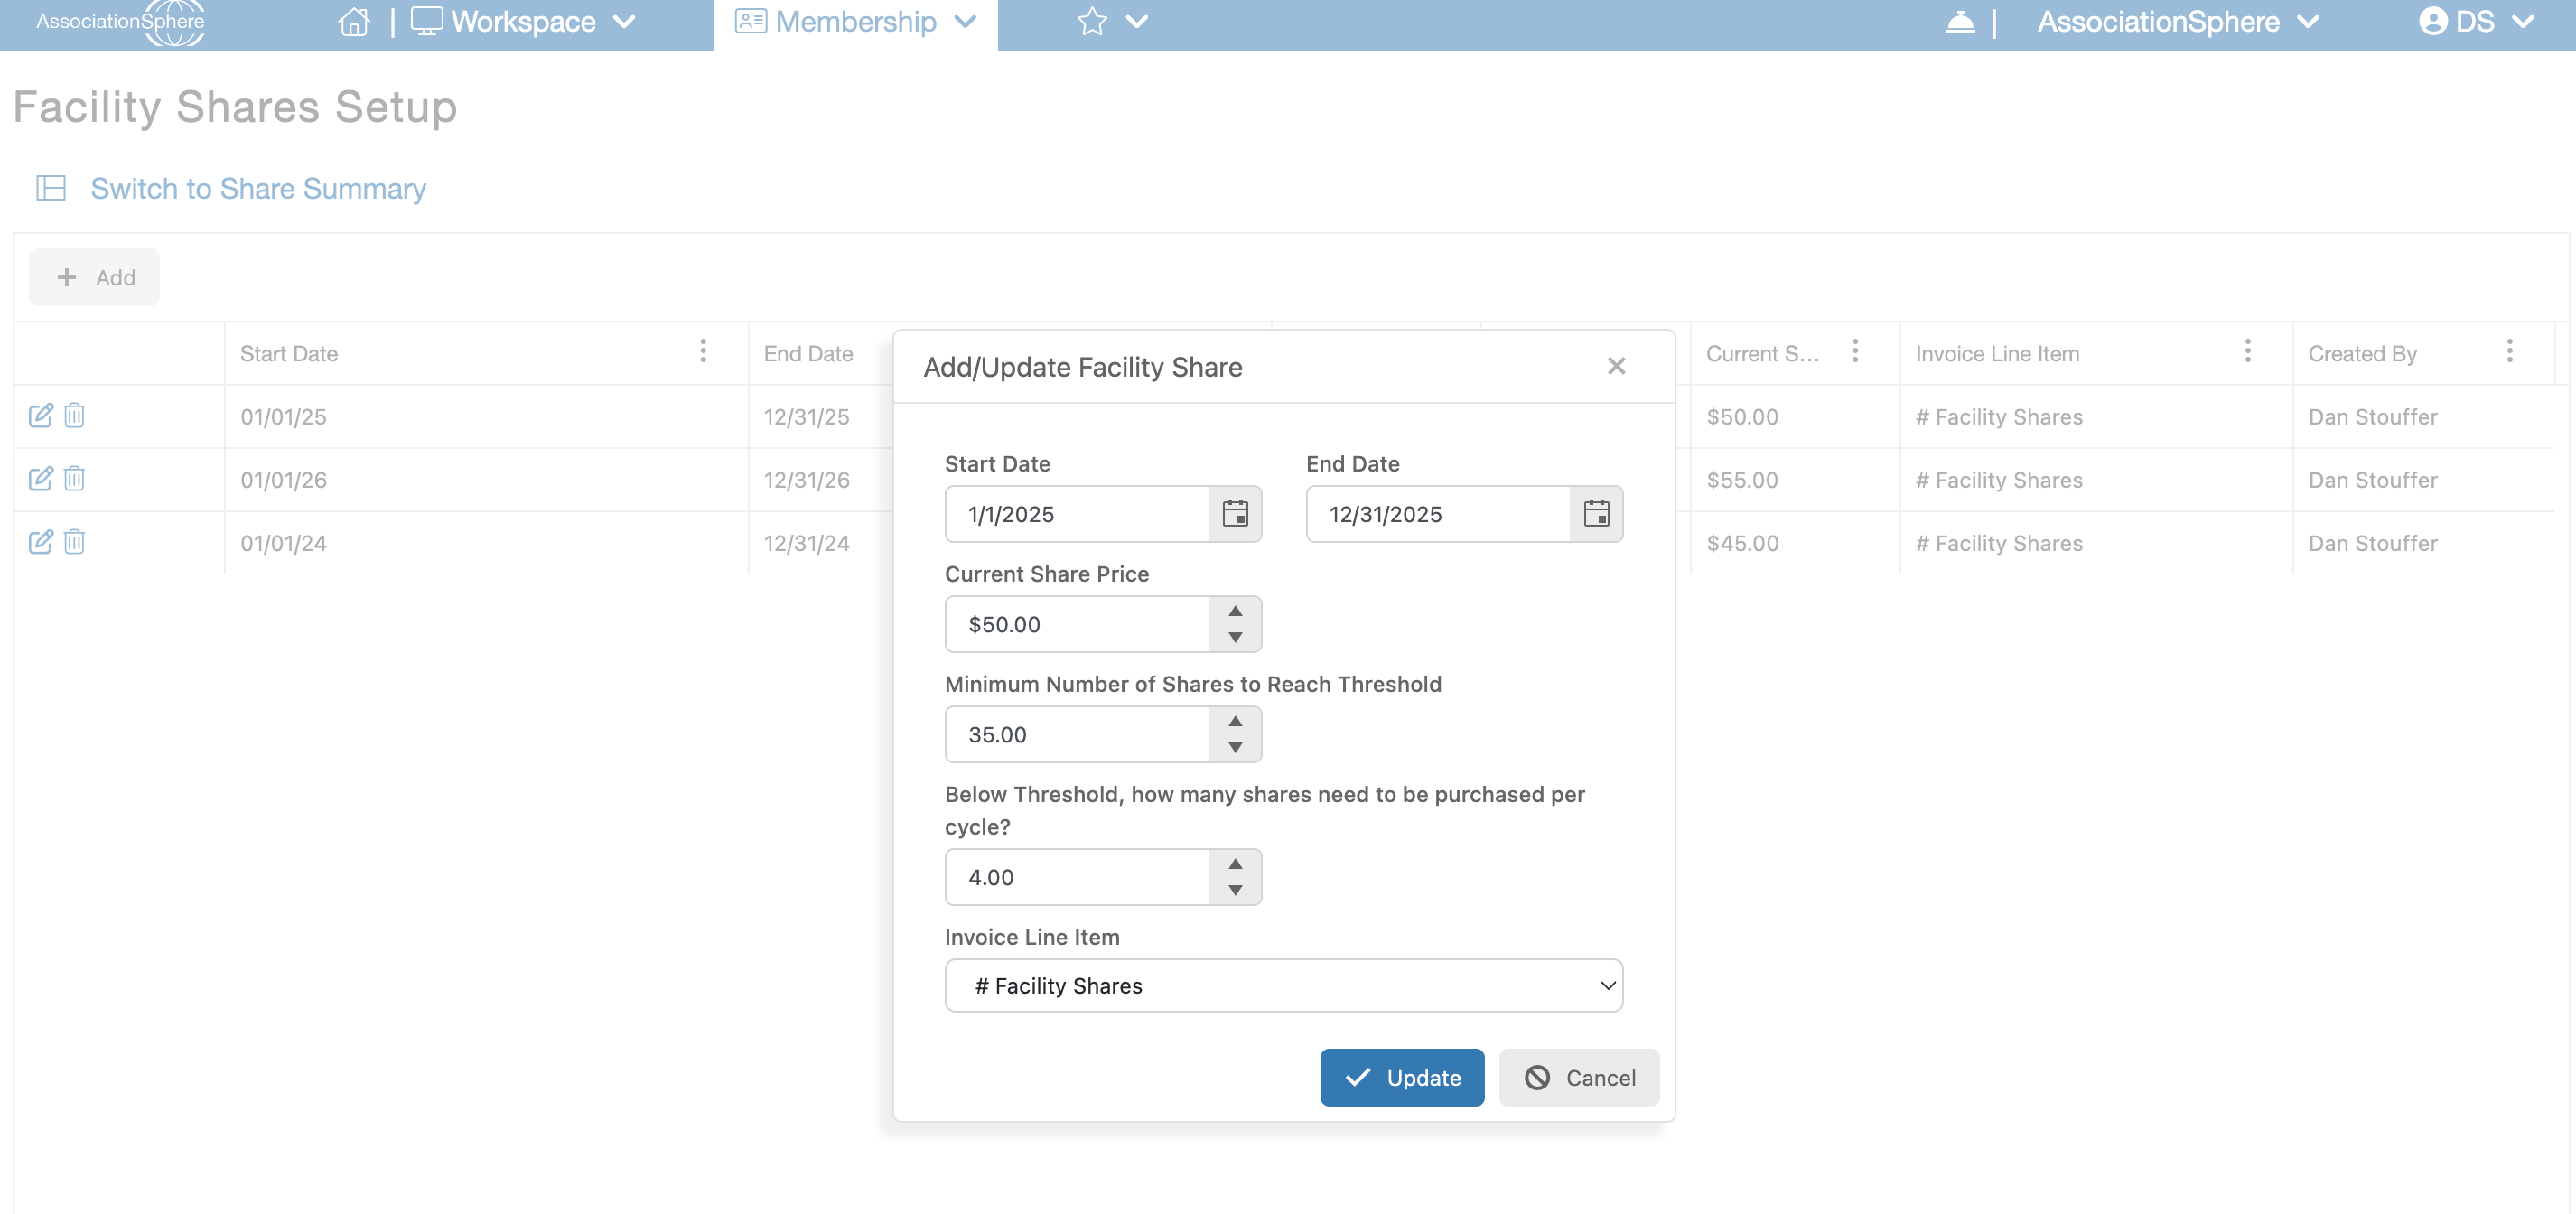This screenshot has width=2576, height=1214.
Task: Open the favorites star icon
Action: coord(1092,22)
